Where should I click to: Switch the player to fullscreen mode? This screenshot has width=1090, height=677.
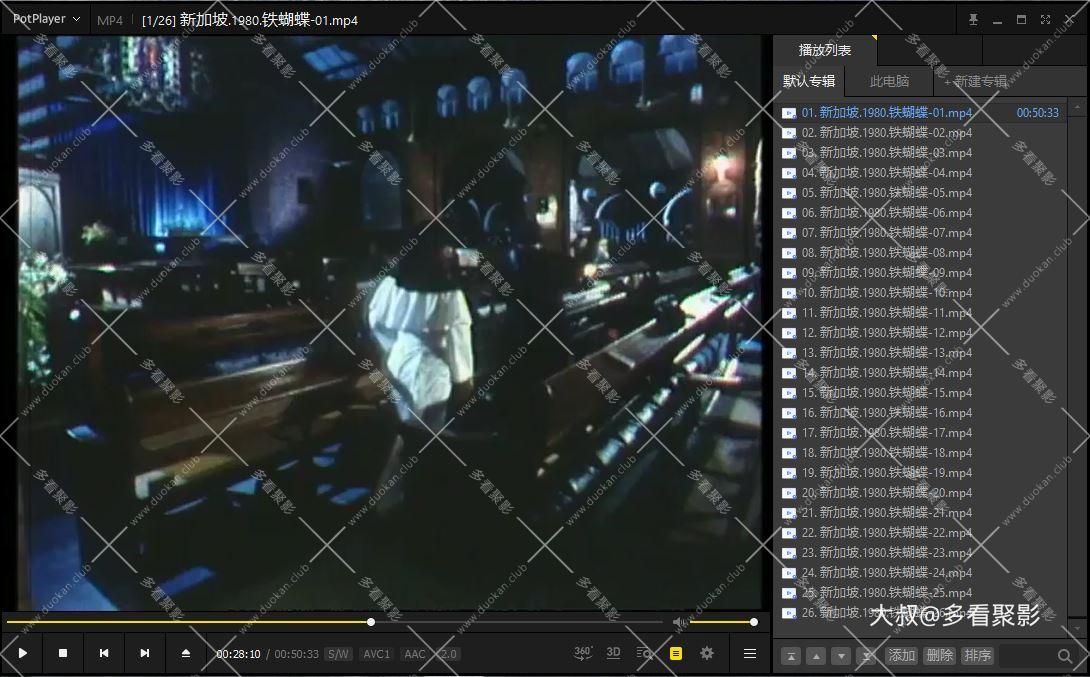tap(1045, 19)
